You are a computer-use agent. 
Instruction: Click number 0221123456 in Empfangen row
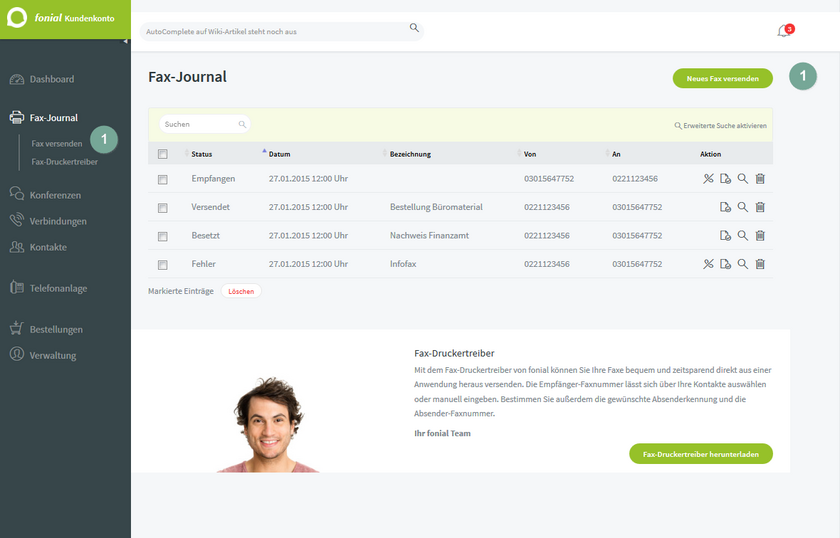tap(635, 178)
